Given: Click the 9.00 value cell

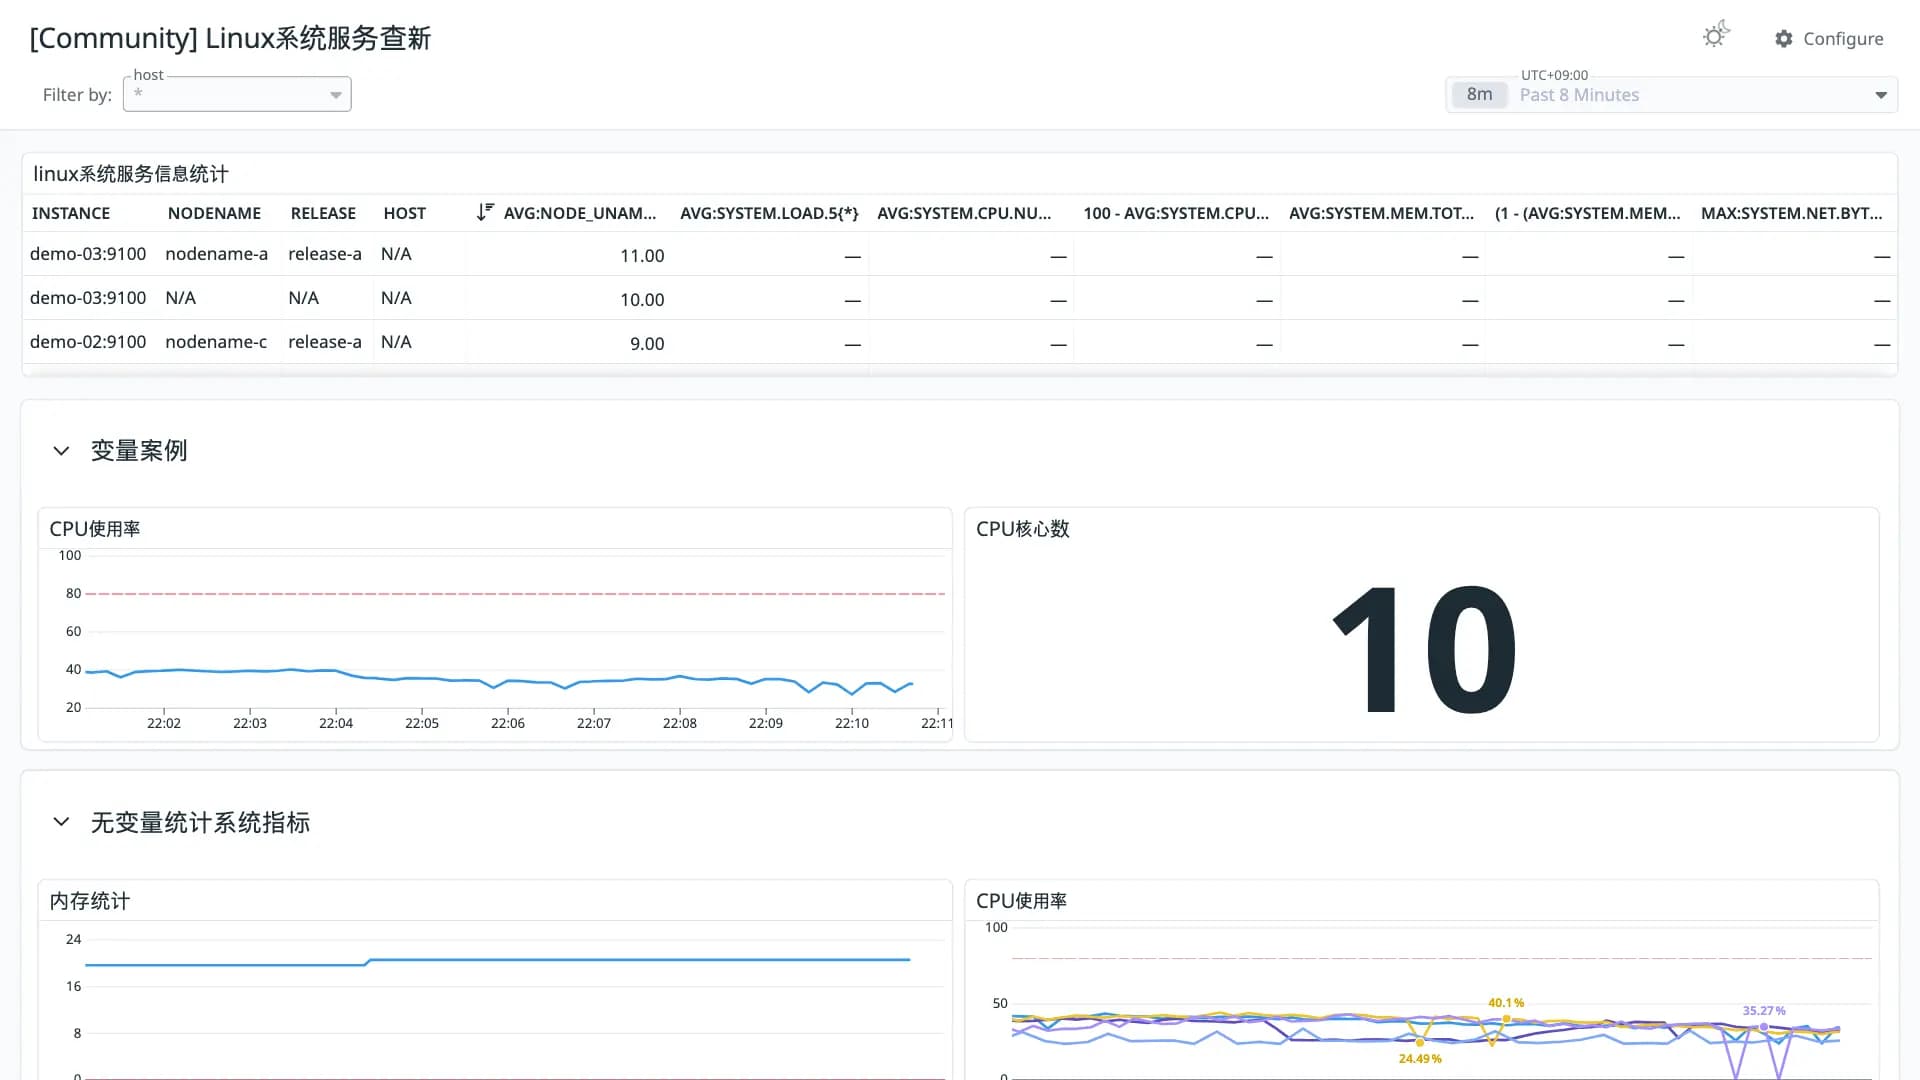Looking at the screenshot, I should coord(647,344).
